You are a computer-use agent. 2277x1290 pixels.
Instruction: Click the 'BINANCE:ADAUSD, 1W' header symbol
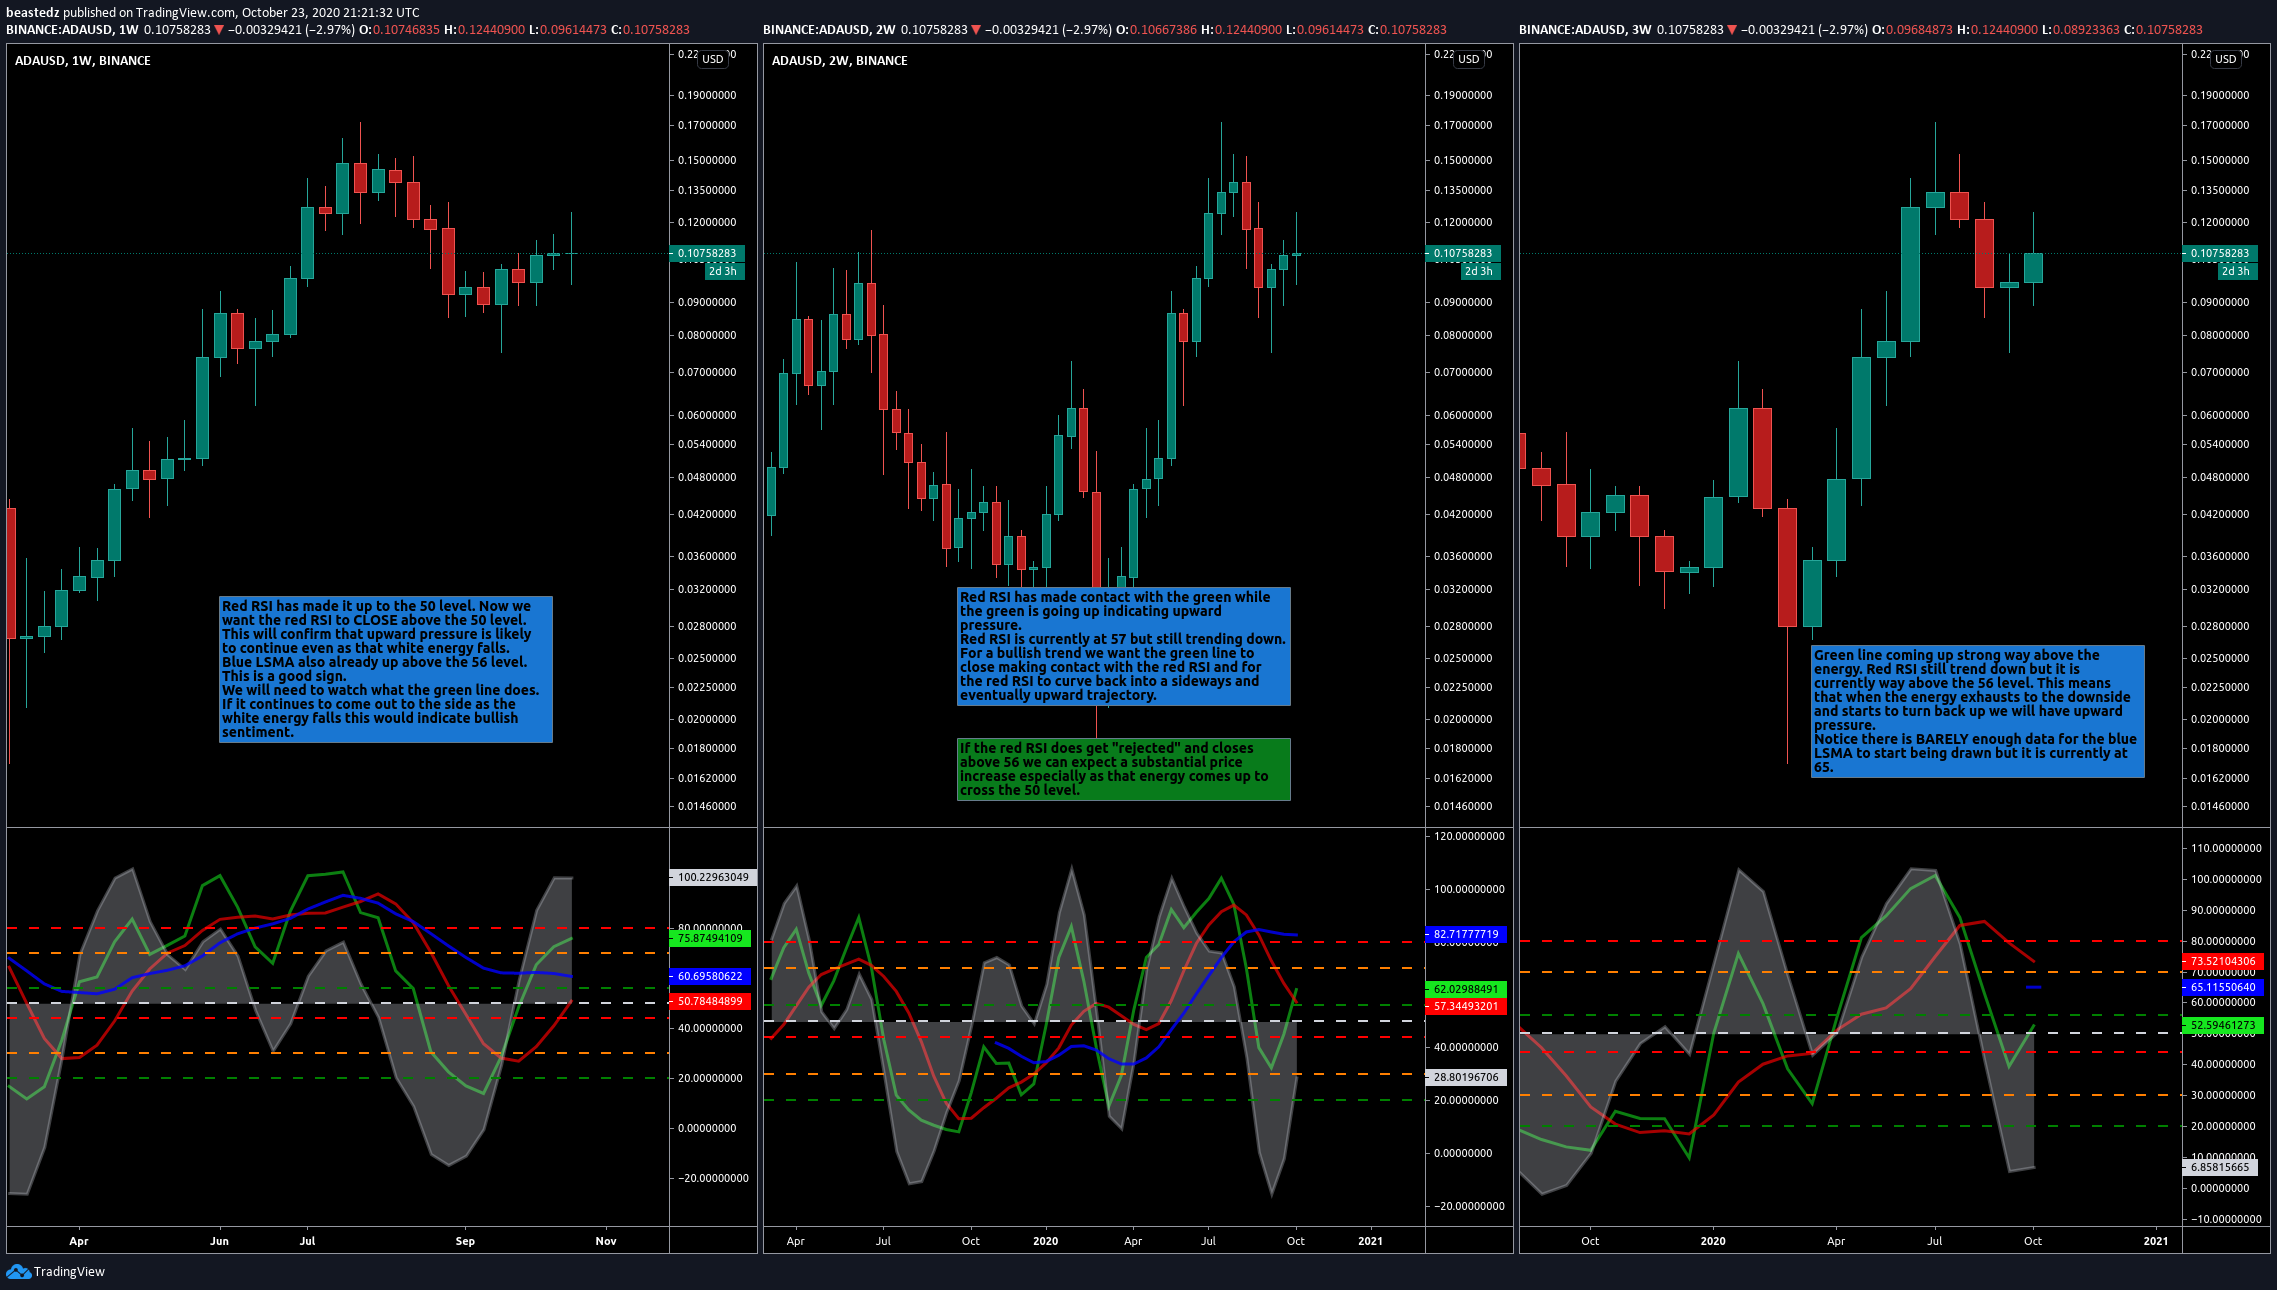(x=72, y=29)
